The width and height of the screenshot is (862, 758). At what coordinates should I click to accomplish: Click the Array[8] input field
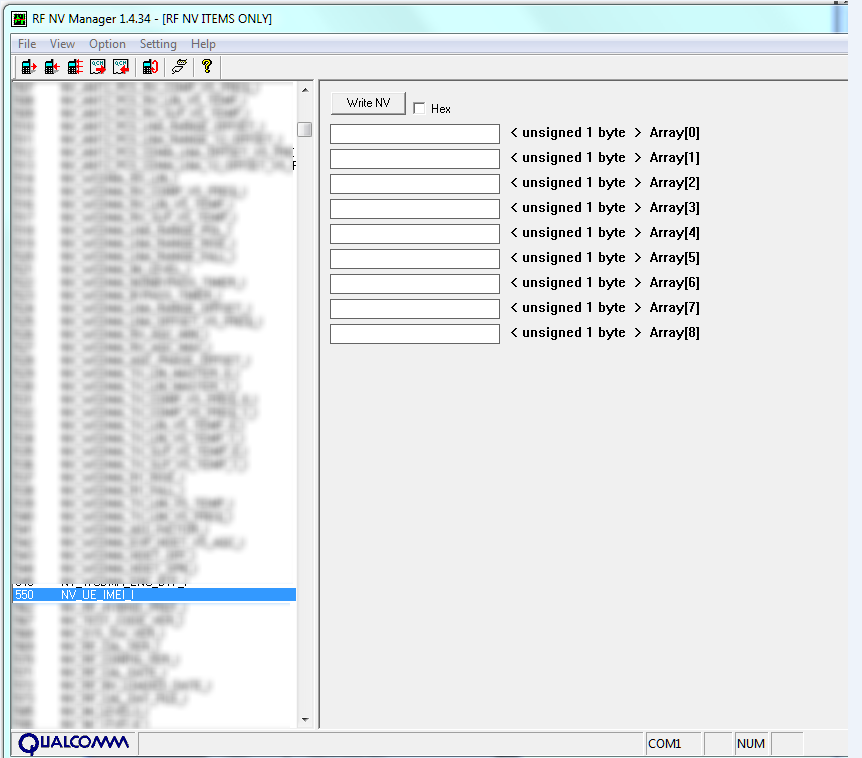point(415,334)
